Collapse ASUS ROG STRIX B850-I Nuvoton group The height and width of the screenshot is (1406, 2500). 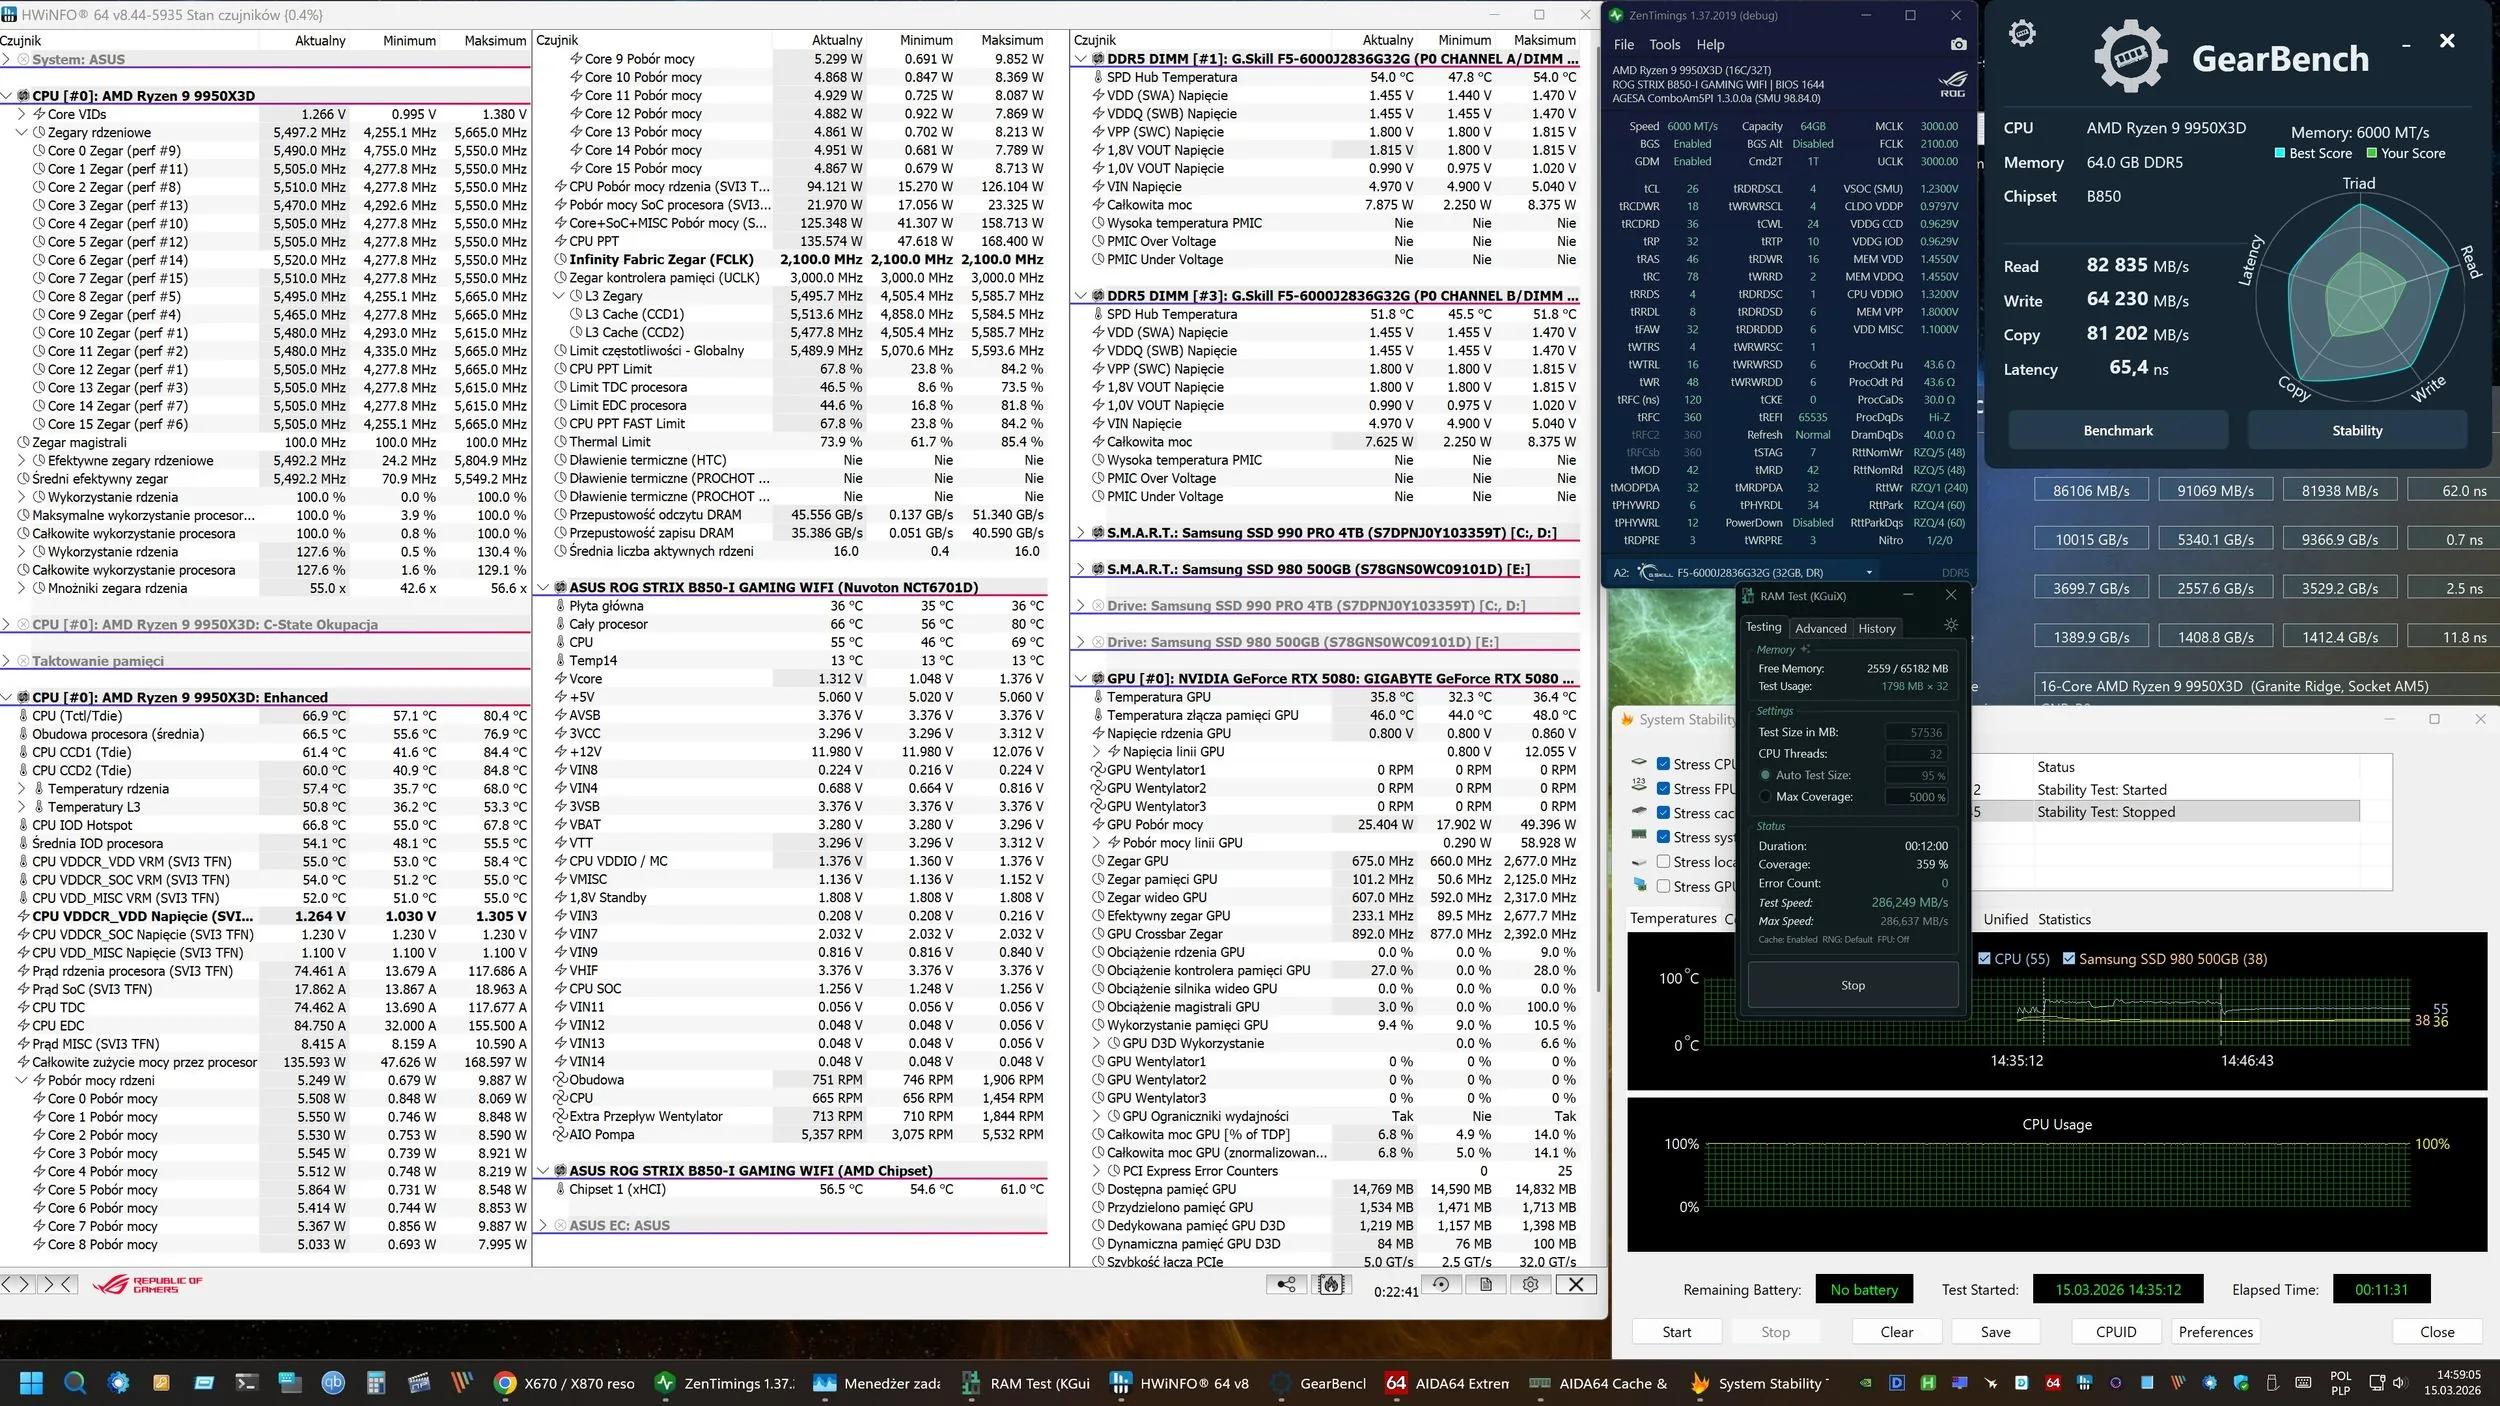click(544, 588)
